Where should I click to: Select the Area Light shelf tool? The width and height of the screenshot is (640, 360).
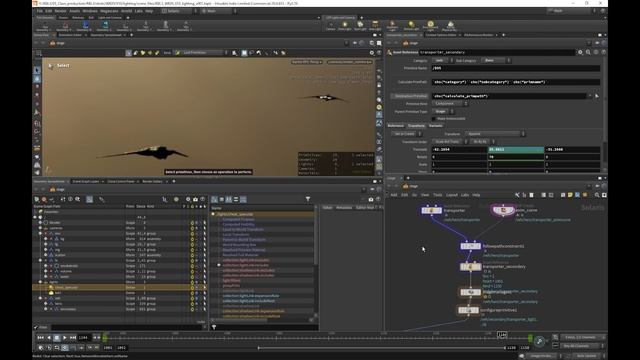(x=375, y=26)
